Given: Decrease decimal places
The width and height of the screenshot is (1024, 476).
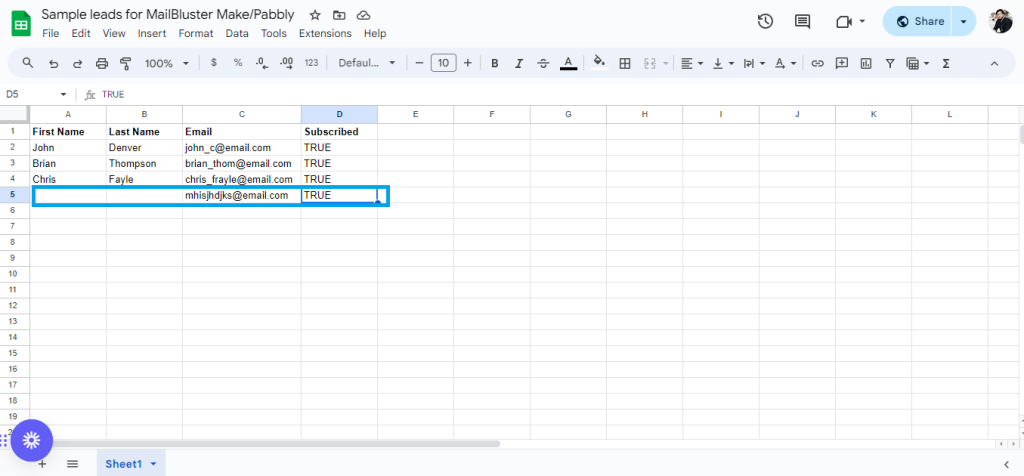Looking at the screenshot, I should click(x=262, y=63).
